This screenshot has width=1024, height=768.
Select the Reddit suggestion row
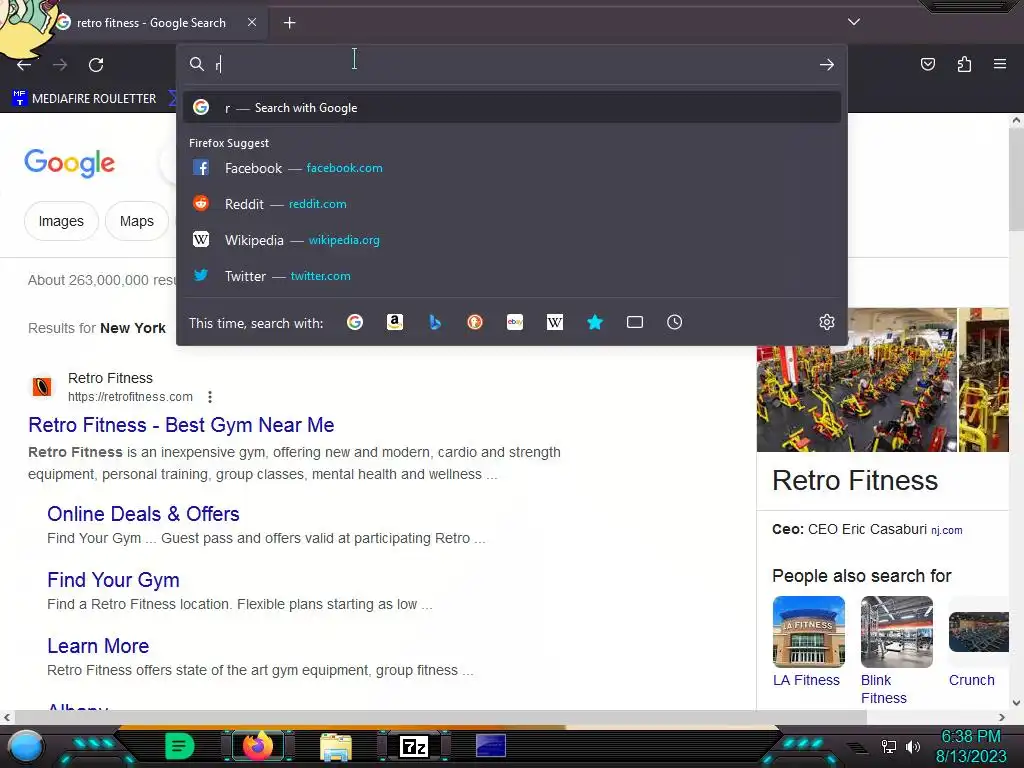coord(512,204)
